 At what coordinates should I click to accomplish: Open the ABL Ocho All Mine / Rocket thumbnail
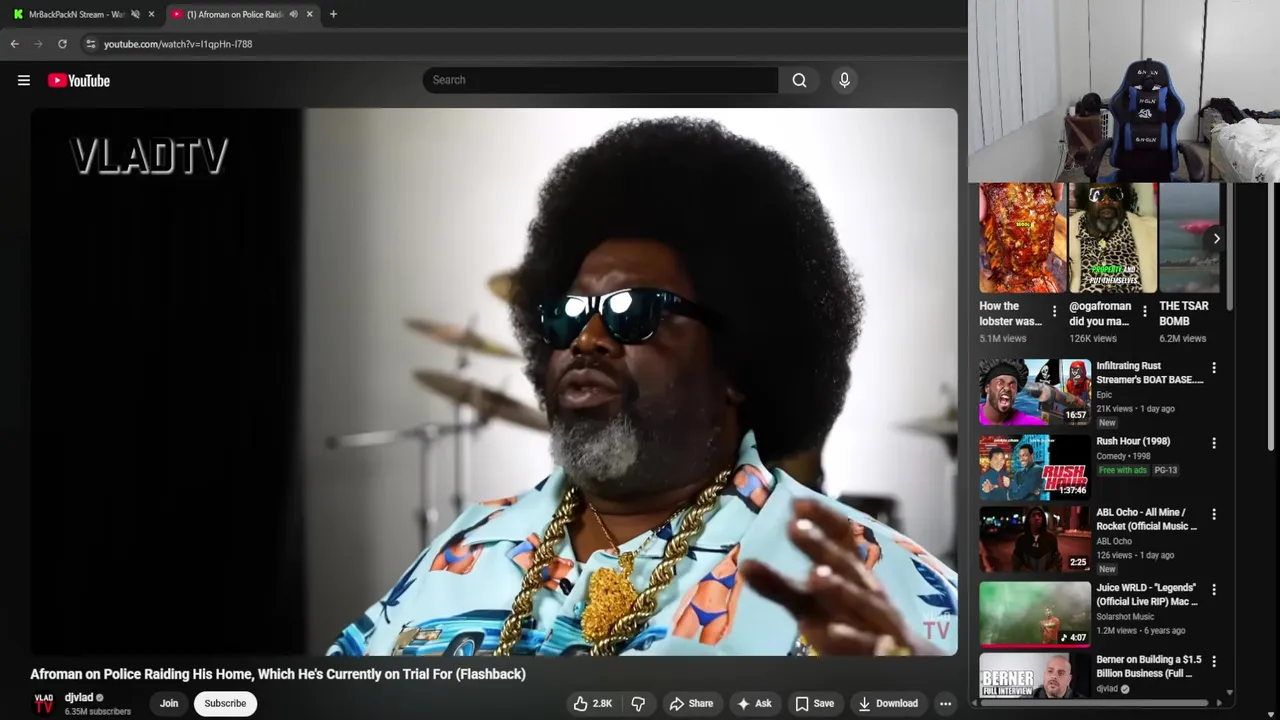coord(1034,538)
